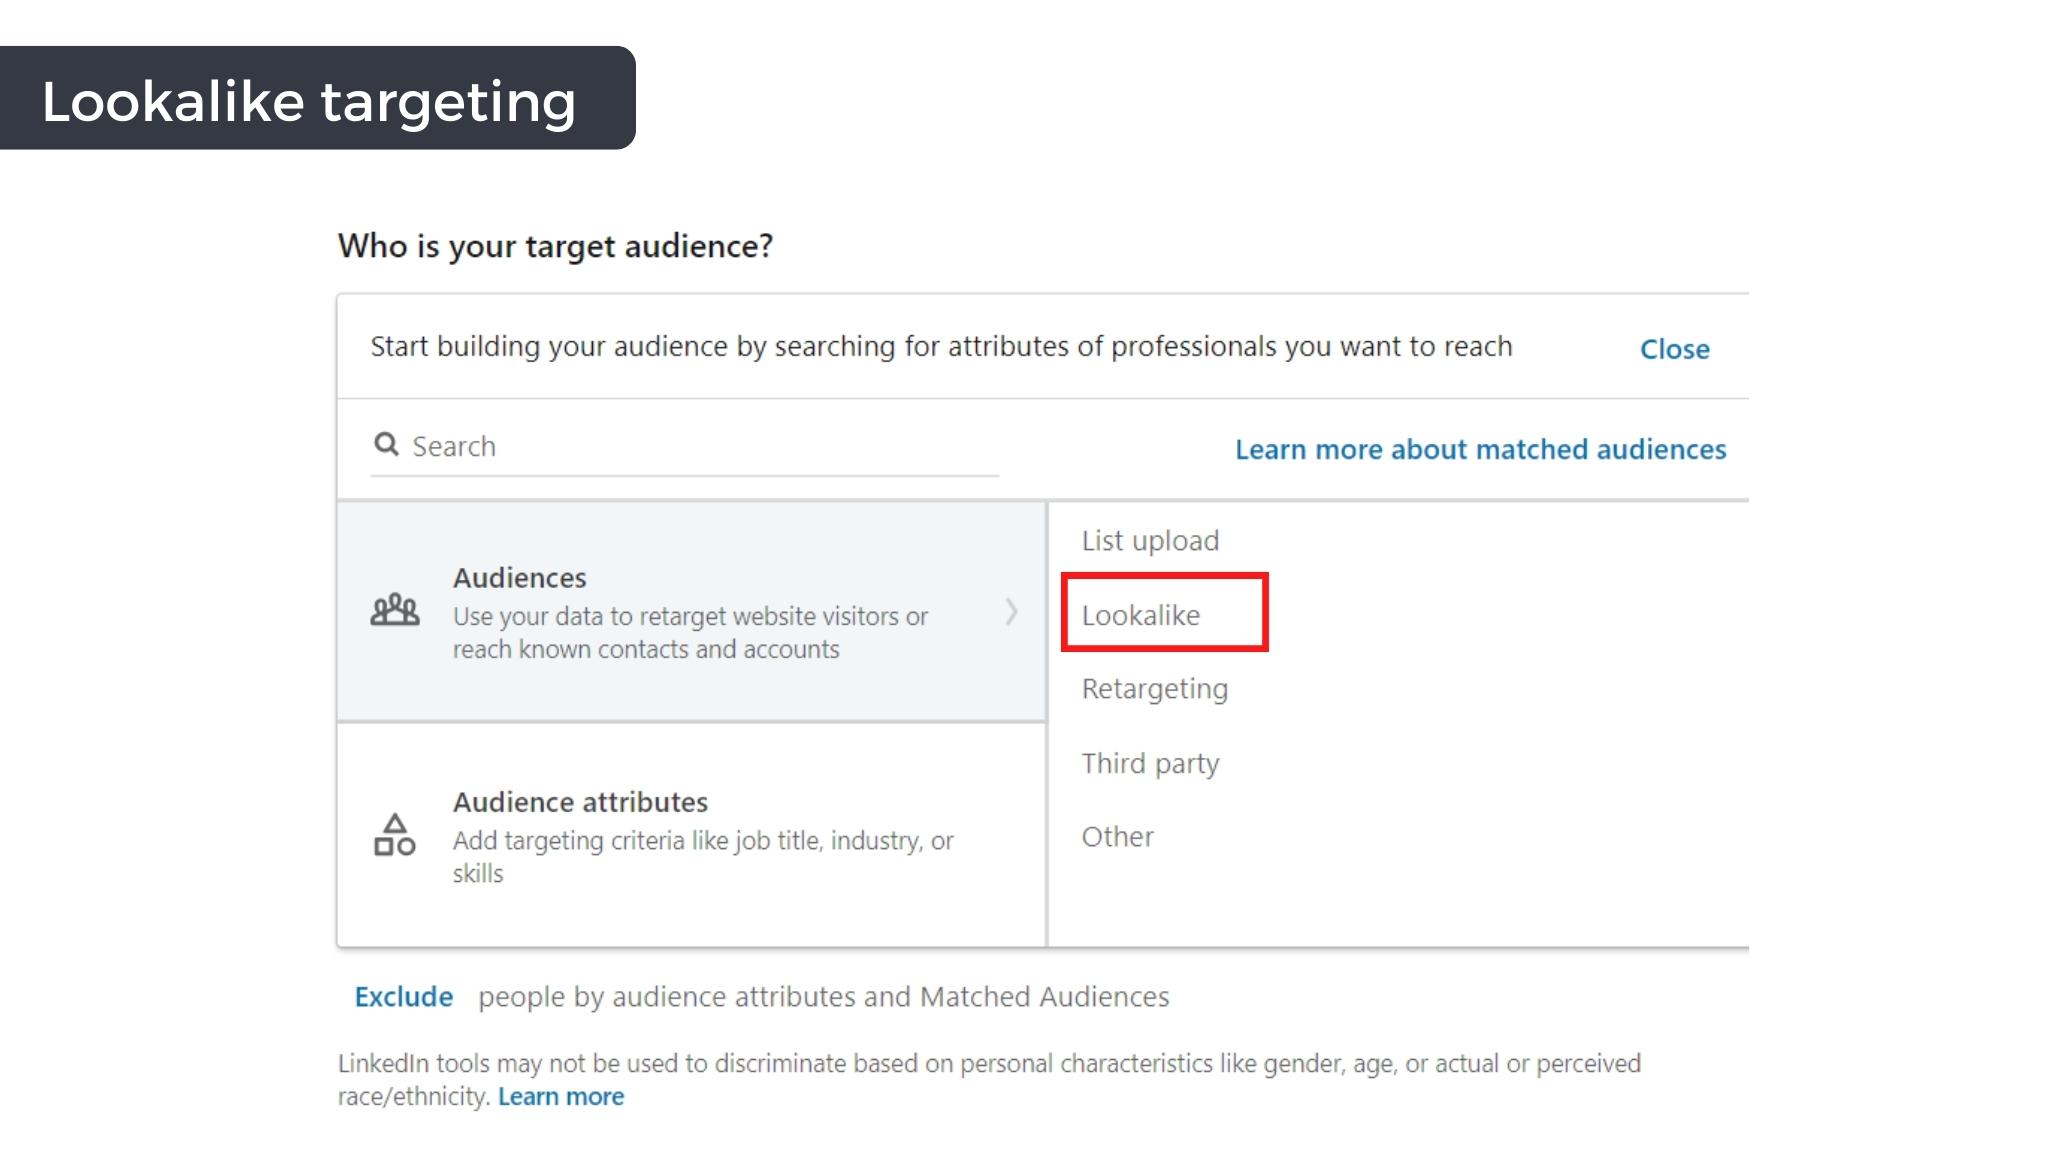Focus the Search attributes input field
This screenshot has height=1160, width=2048.
point(685,446)
